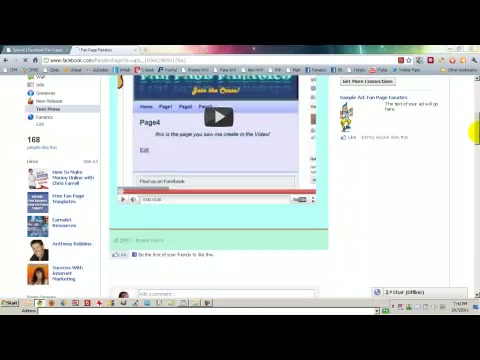This screenshot has height=360, width=480.
Task: Stop page loading with the X icon
Action: (x=25, y=60)
